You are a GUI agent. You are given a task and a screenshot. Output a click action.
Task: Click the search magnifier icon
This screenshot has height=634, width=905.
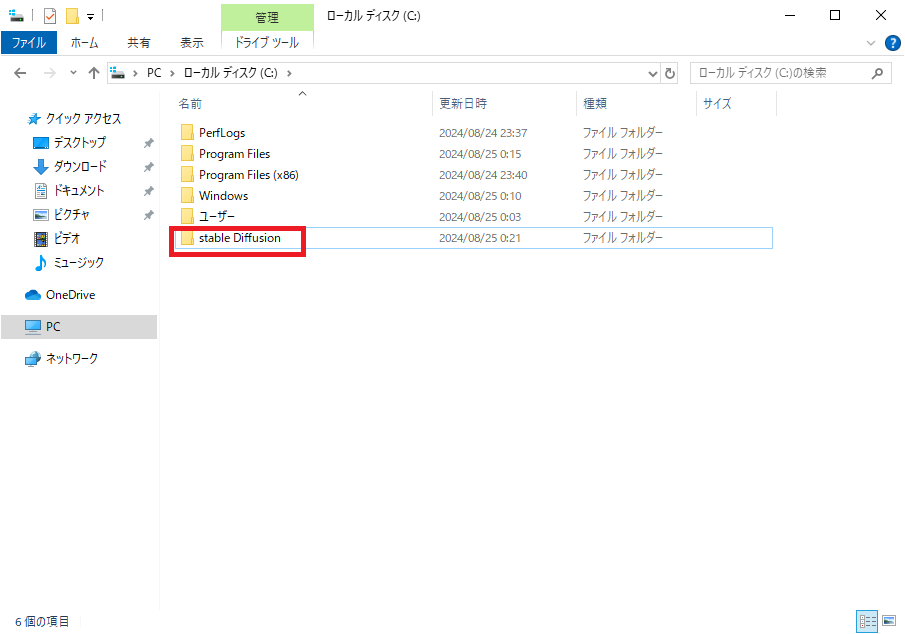(x=877, y=73)
